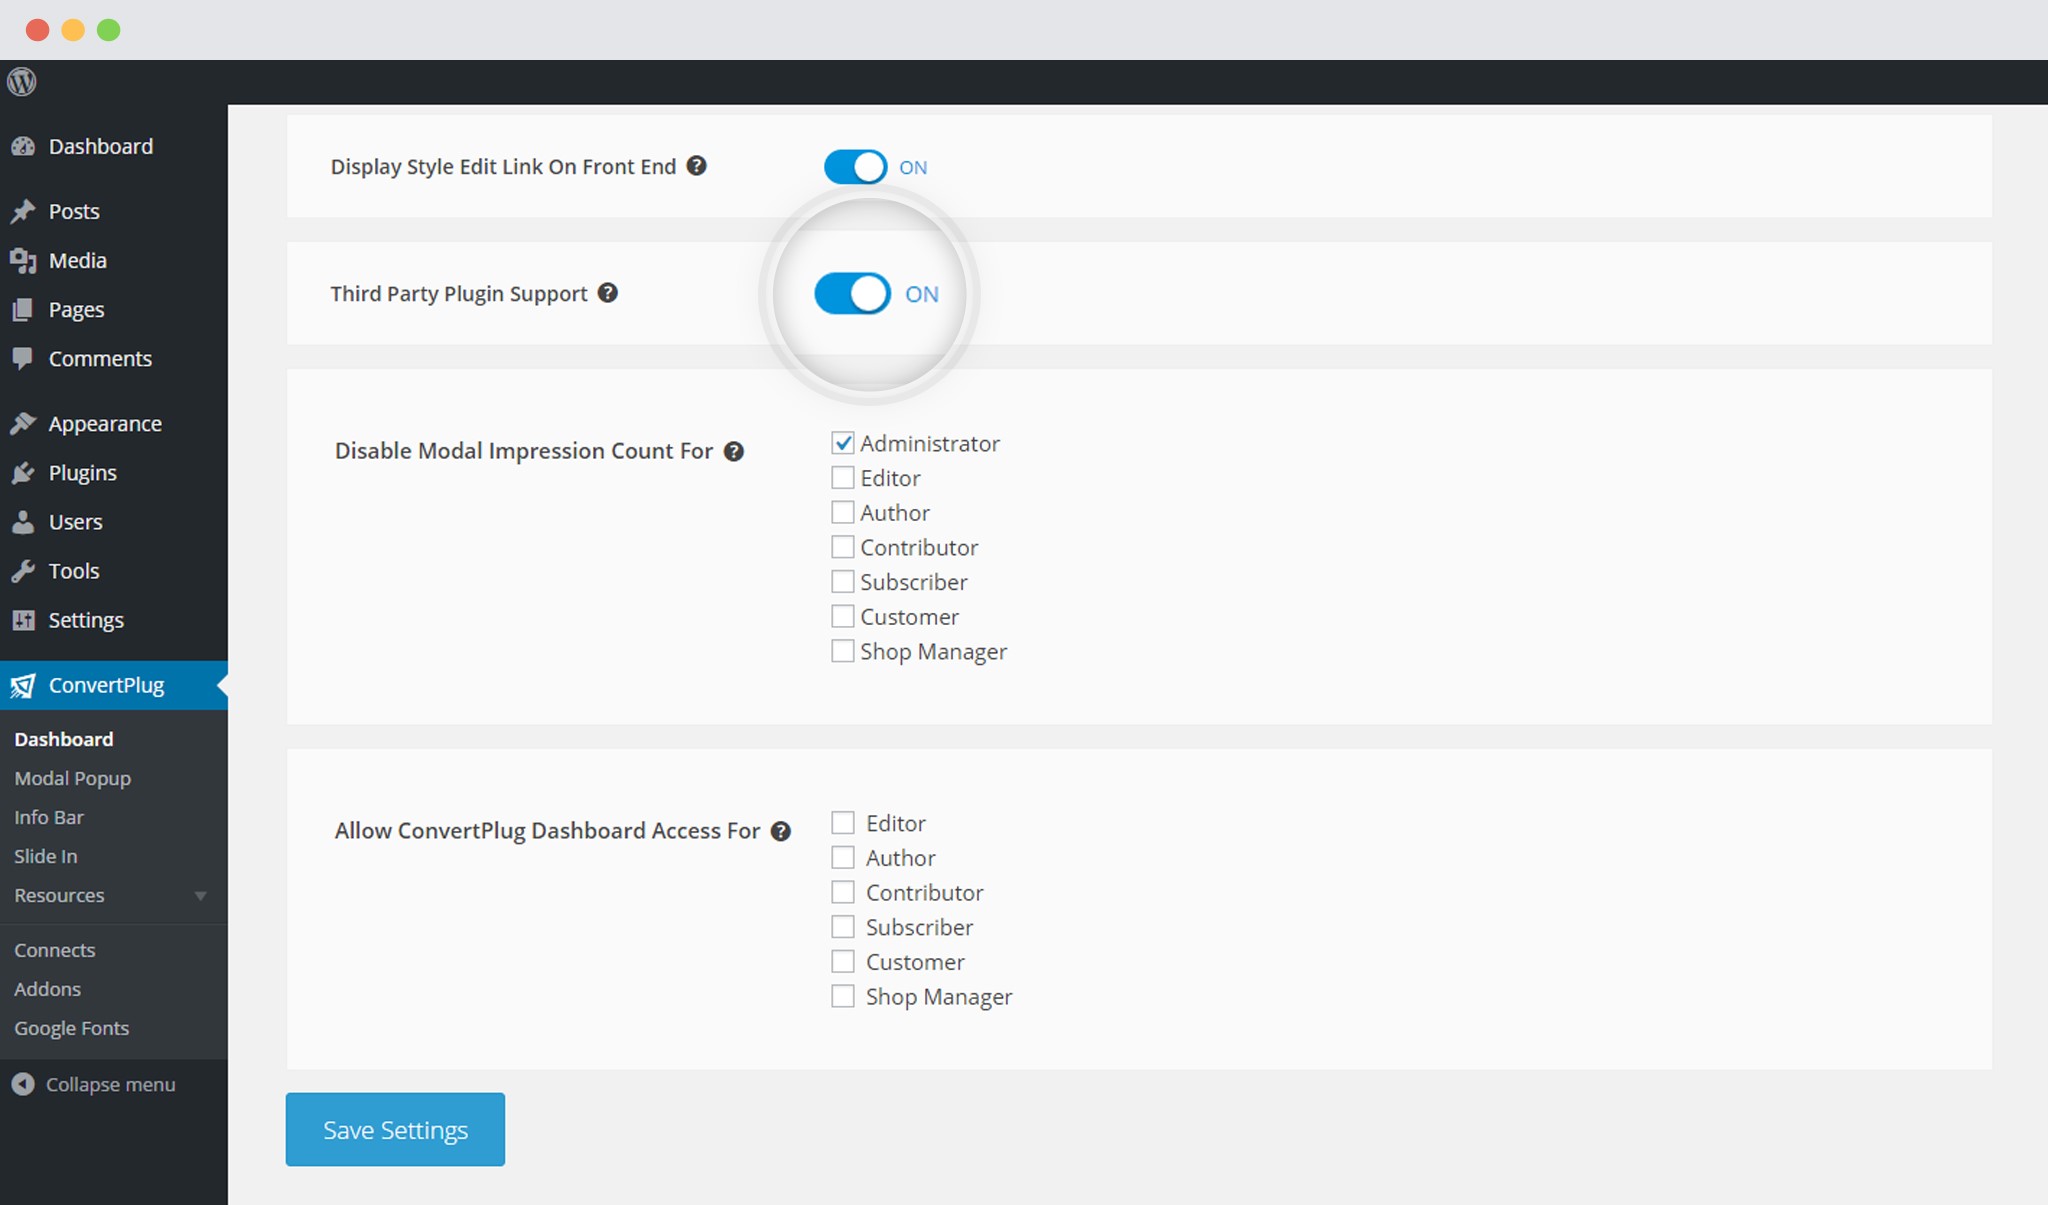2048x1205 pixels.
Task: Click the WordPress logo icon
Action: (24, 82)
